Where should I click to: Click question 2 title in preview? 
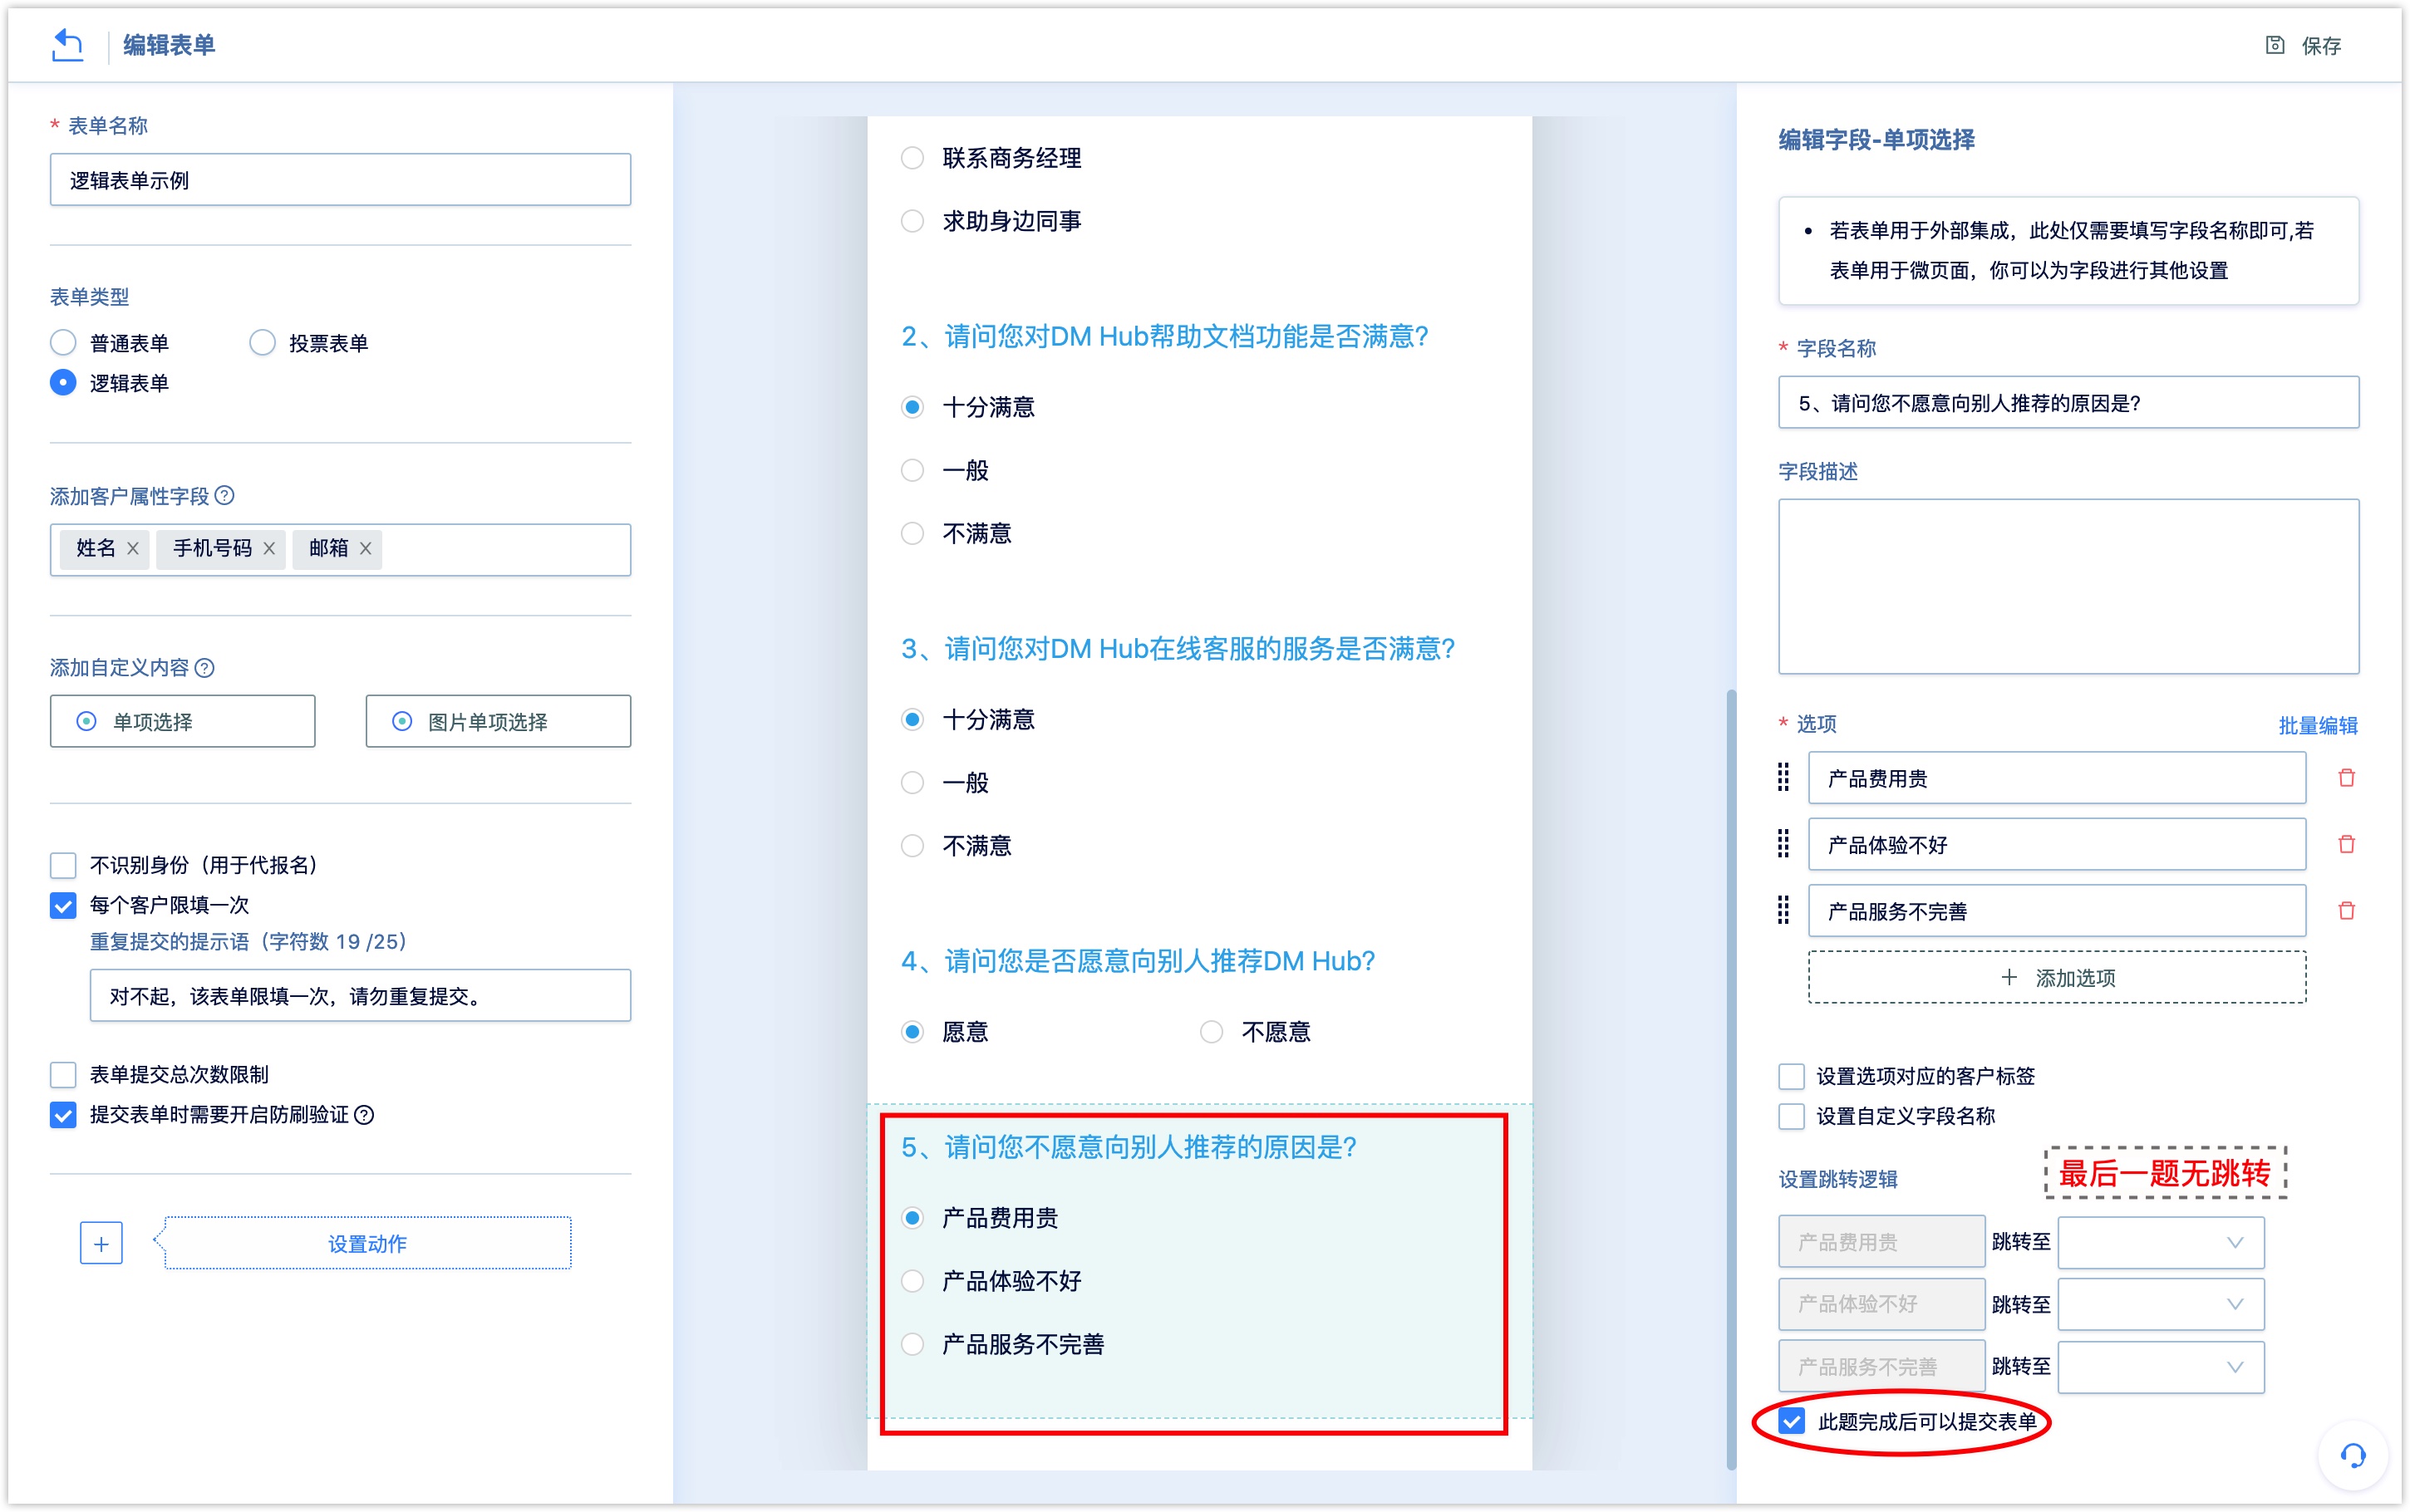[1164, 336]
